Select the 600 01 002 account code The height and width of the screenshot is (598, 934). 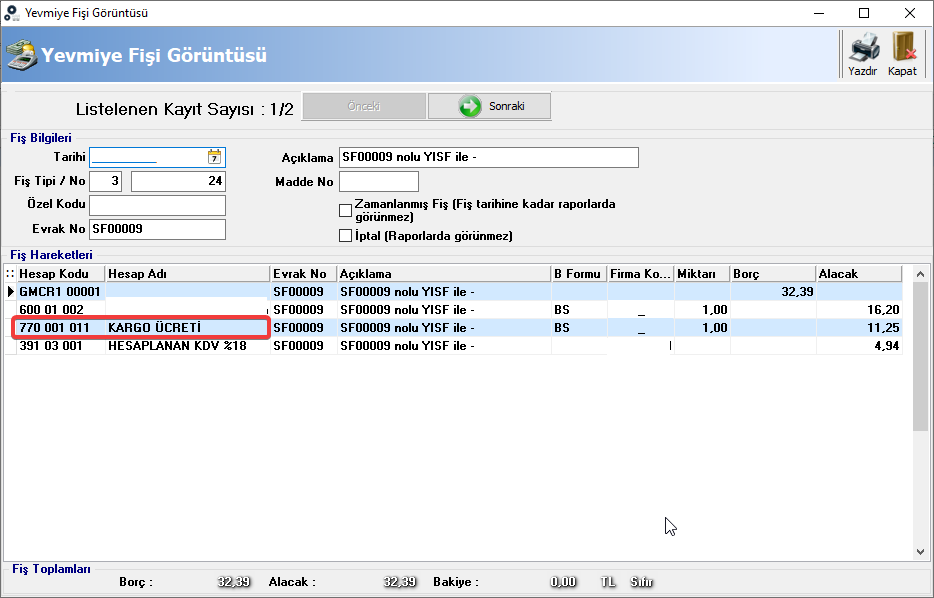(x=52, y=310)
